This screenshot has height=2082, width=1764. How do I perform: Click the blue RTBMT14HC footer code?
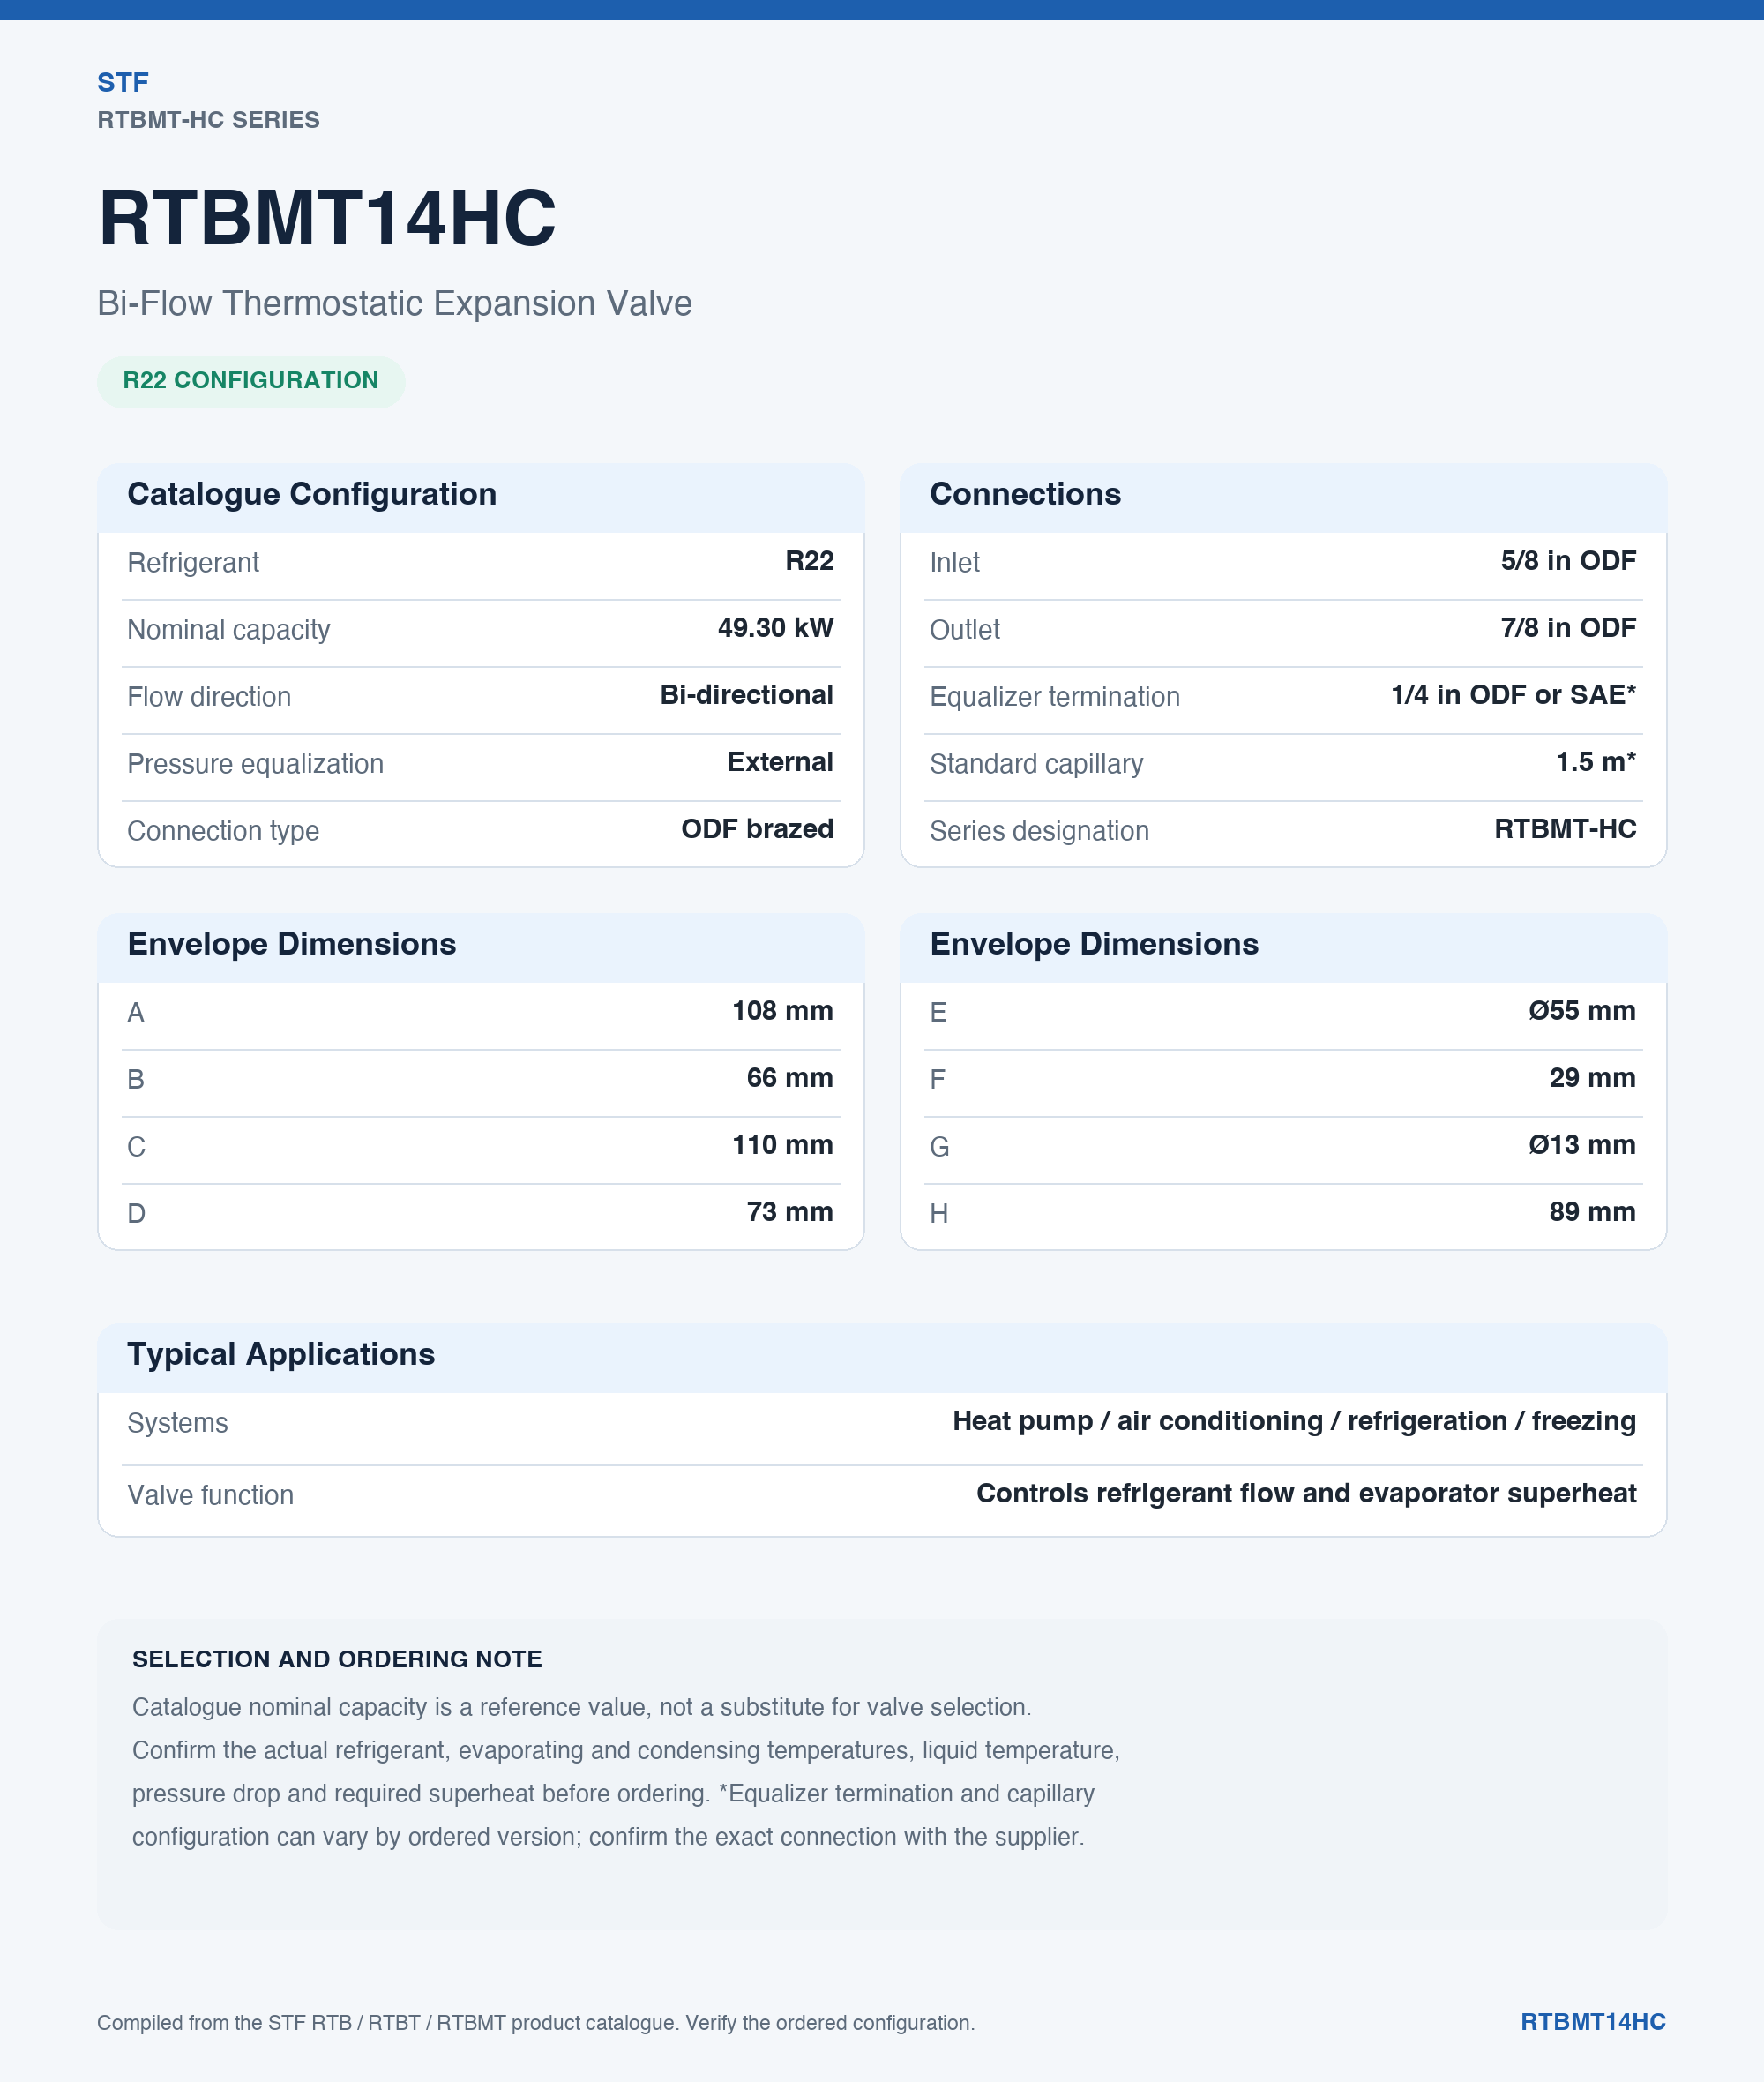click(1593, 2022)
